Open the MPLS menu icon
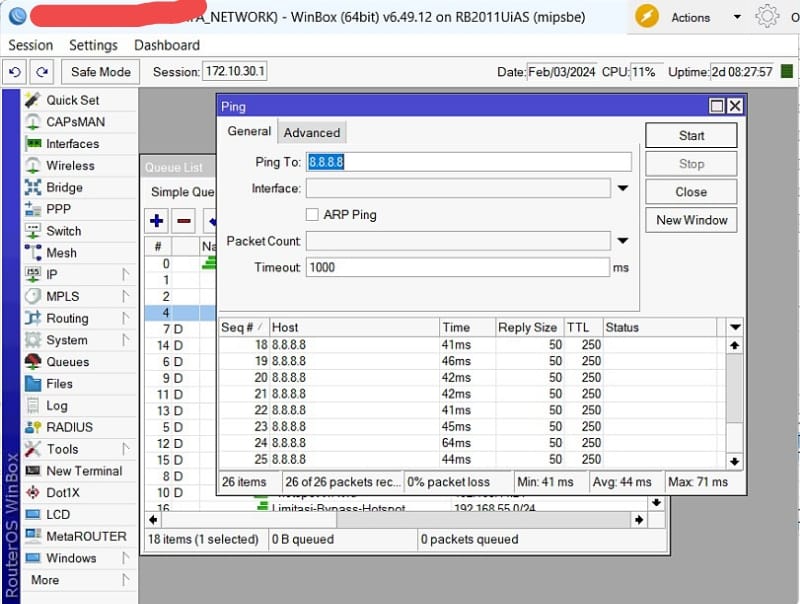 pos(33,296)
